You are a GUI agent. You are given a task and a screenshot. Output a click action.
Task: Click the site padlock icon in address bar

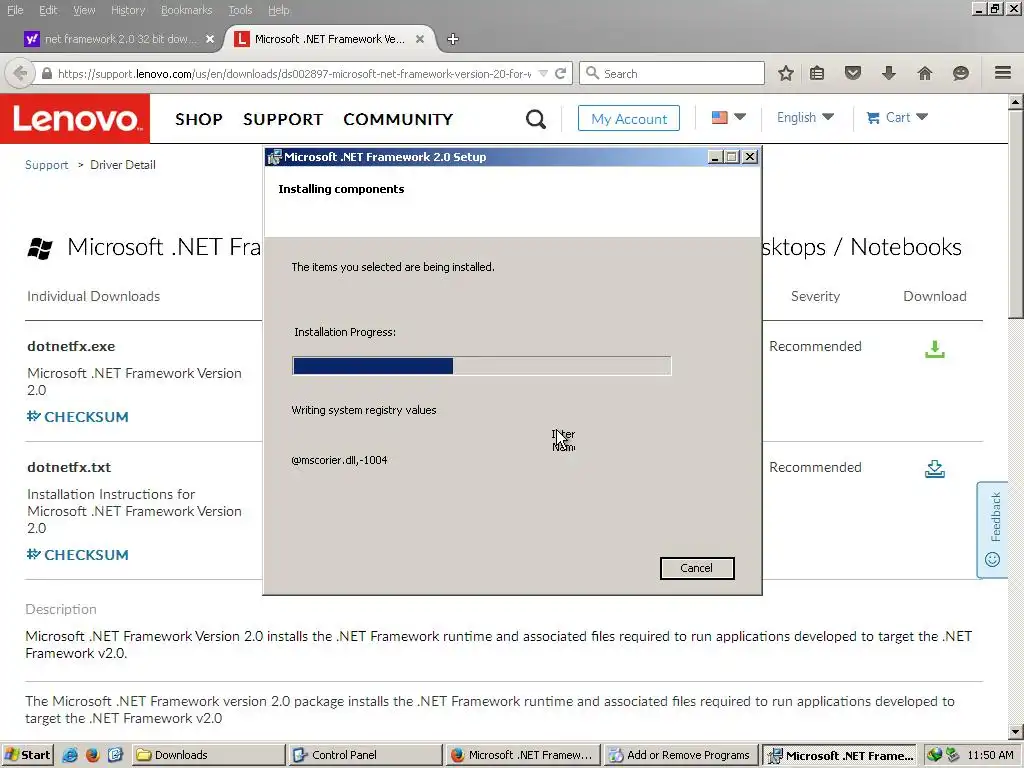click(47, 74)
